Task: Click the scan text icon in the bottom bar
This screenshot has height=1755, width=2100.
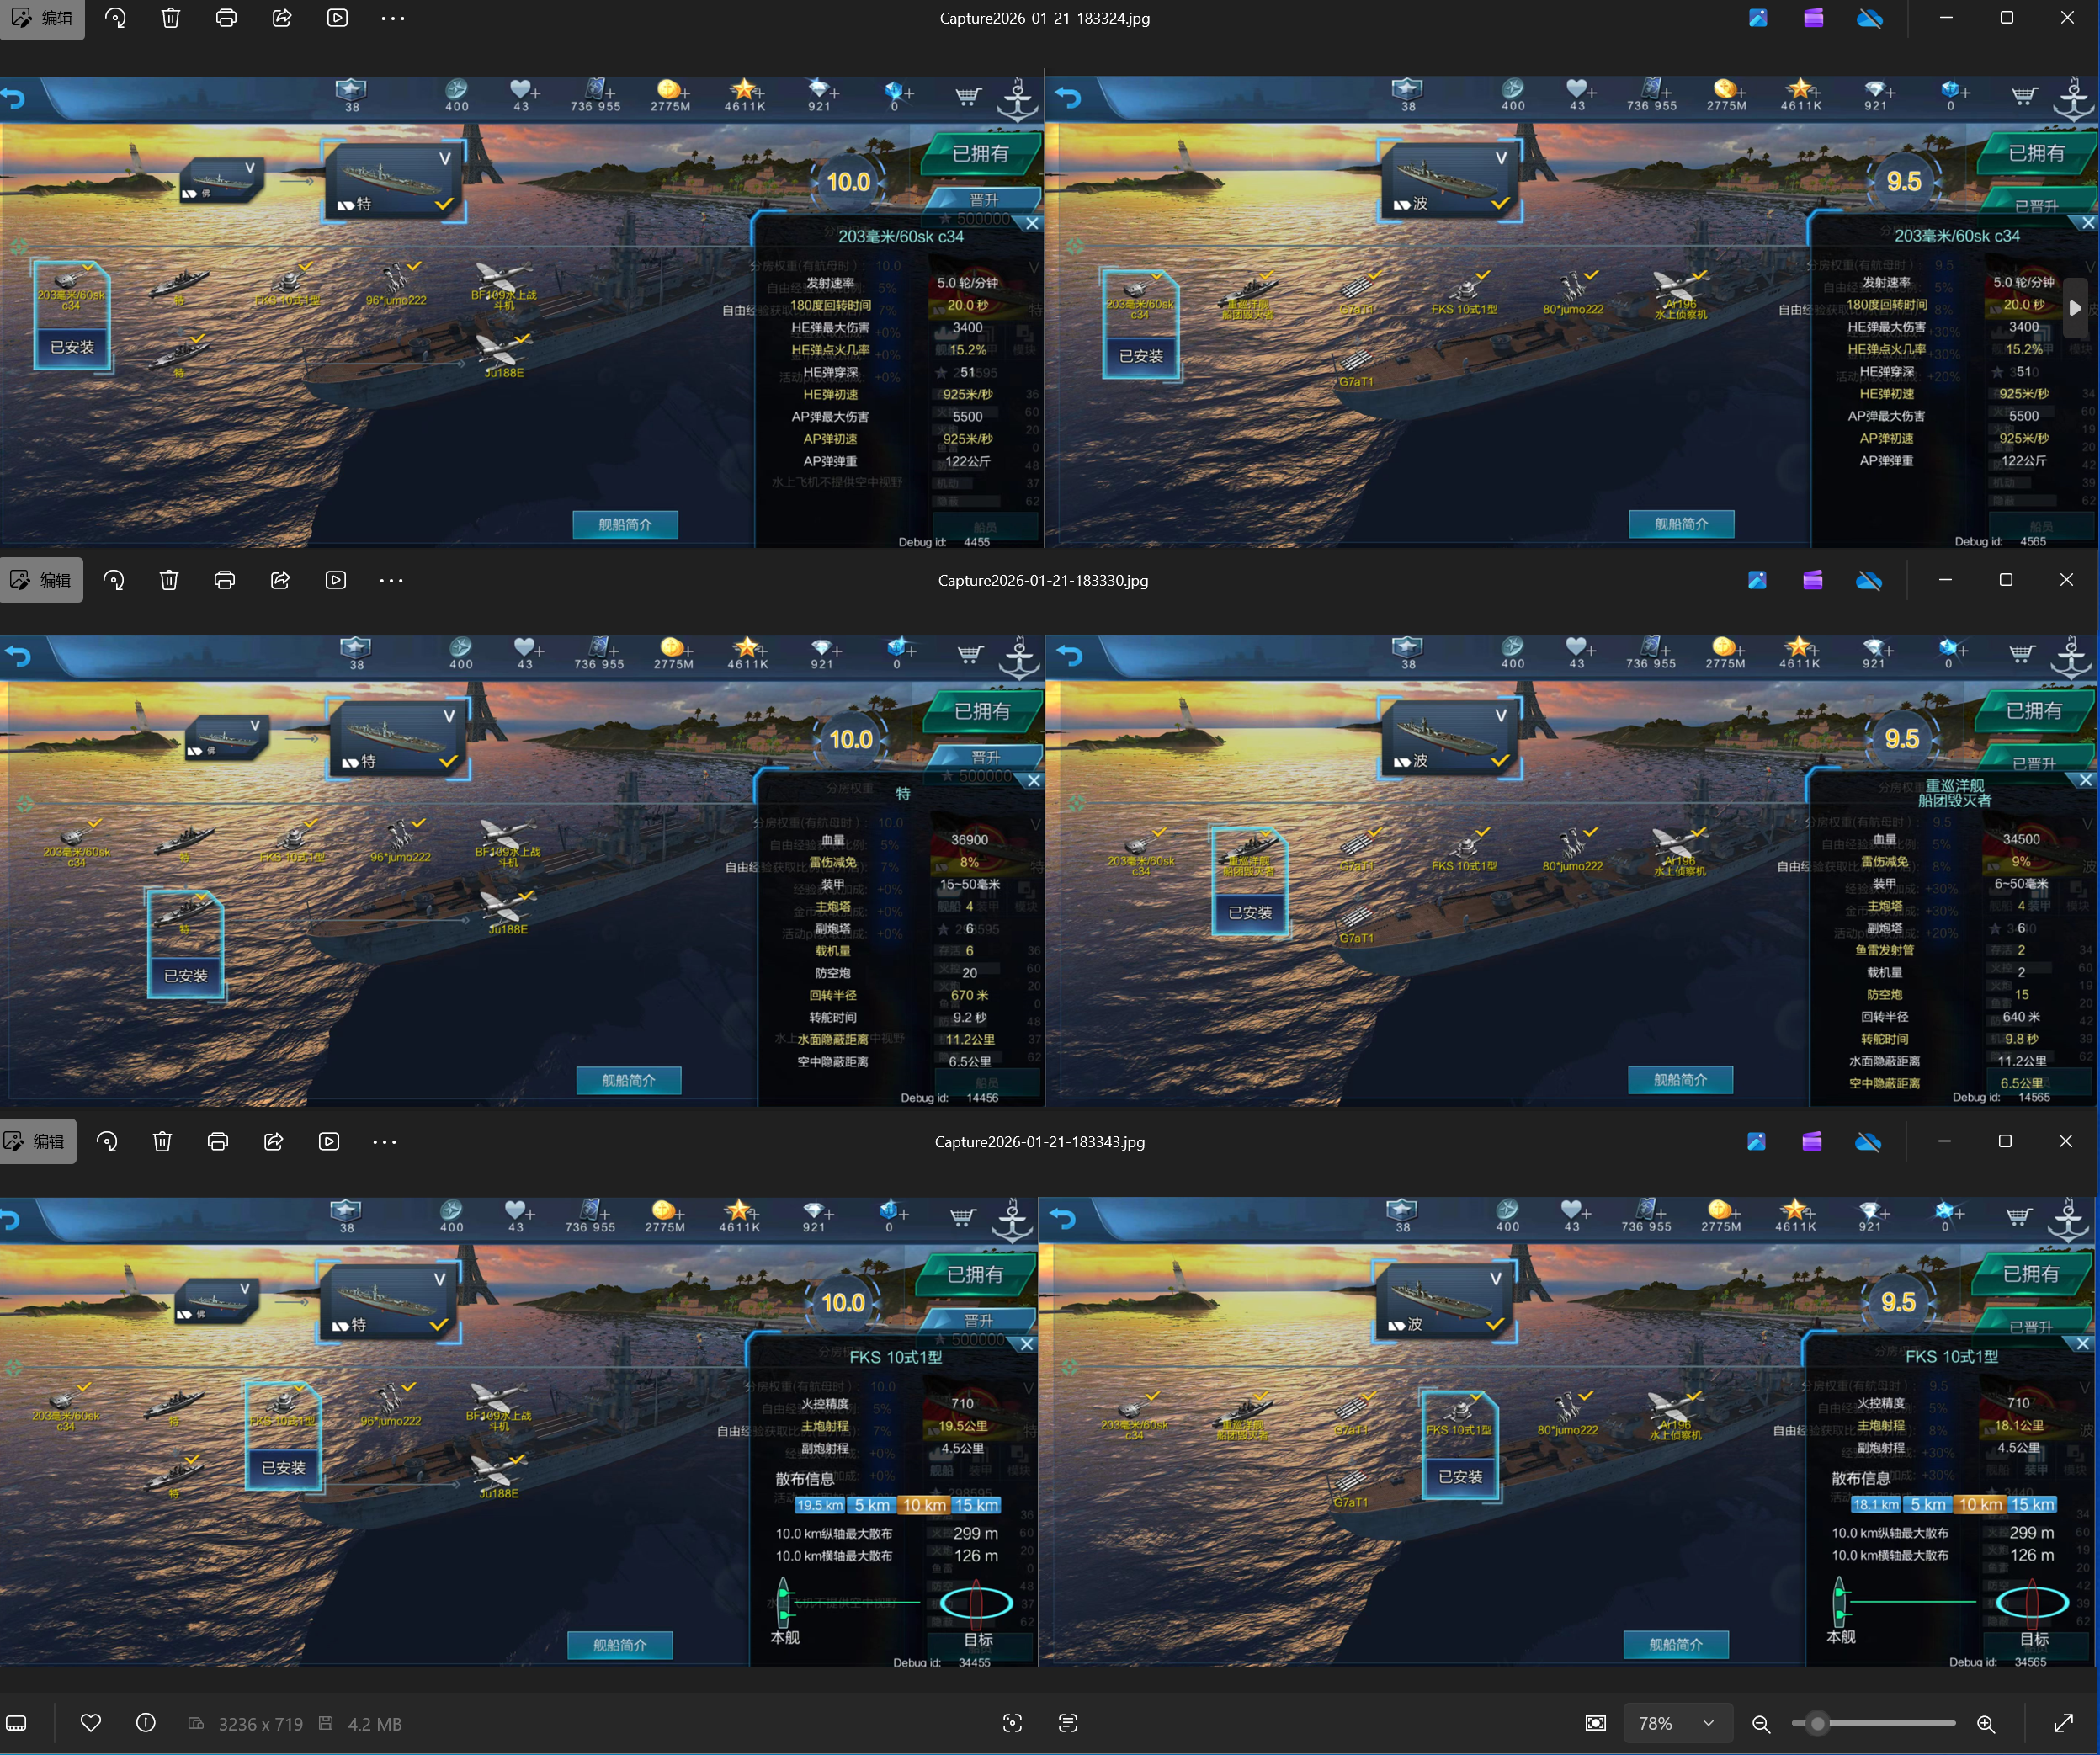Action: 1068,1722
